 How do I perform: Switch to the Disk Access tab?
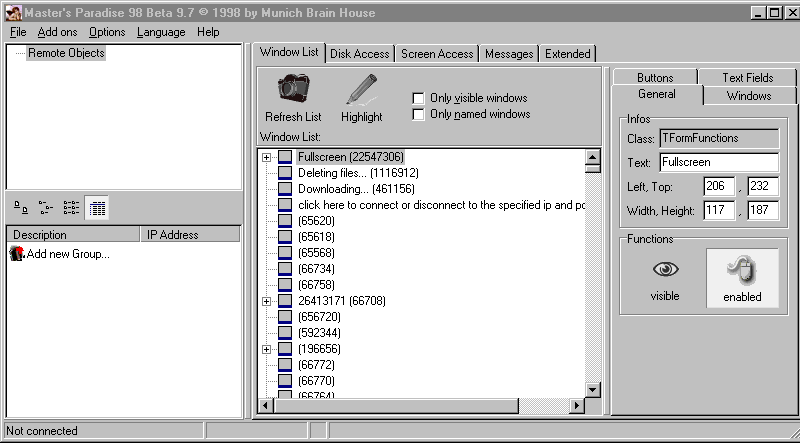click(360, 54)
